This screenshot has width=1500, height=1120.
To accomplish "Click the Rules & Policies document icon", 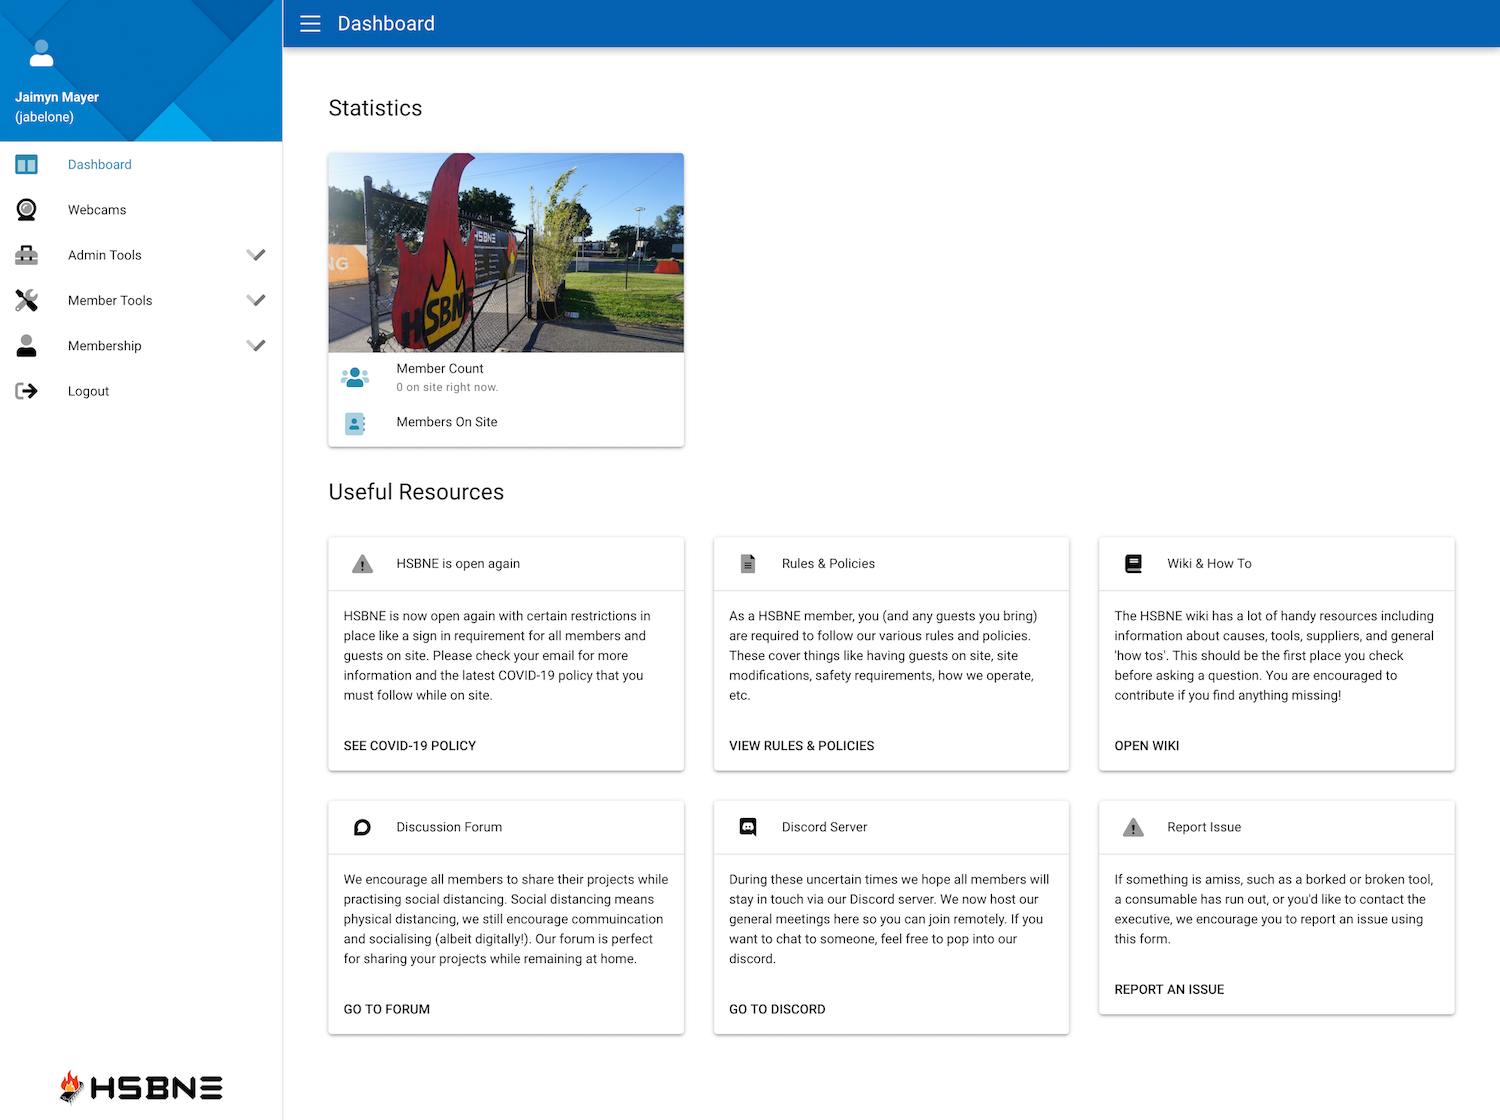I will (x=747, y=564).
